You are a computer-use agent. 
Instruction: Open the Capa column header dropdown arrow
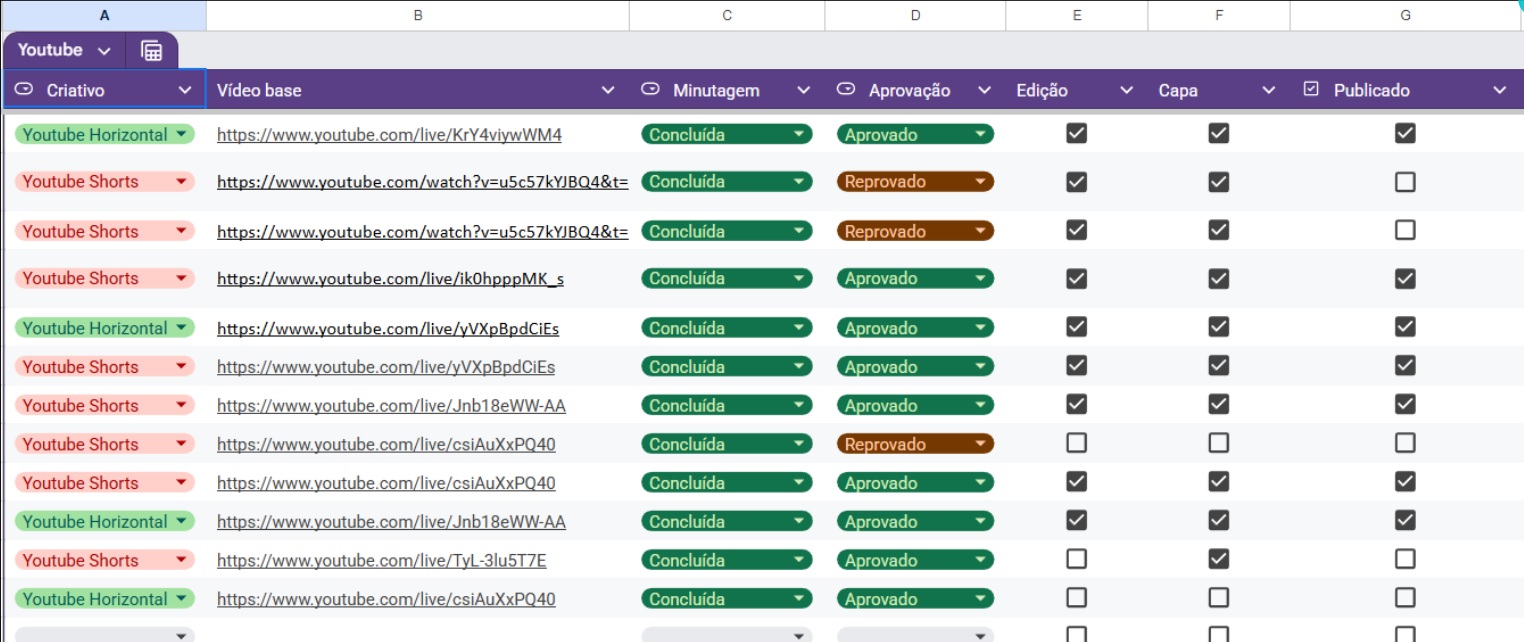pyautogui.click(x=1268, y=91)
